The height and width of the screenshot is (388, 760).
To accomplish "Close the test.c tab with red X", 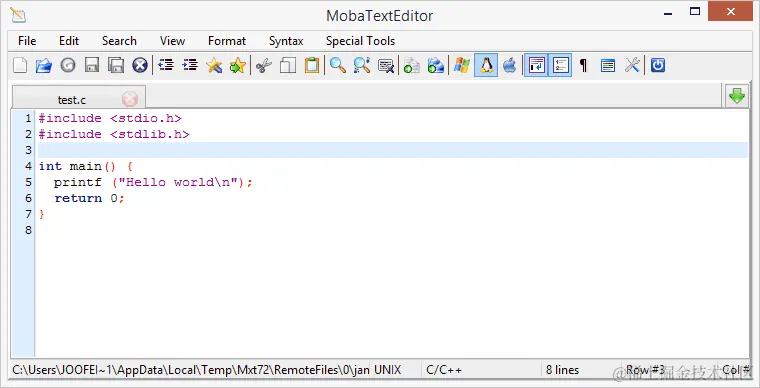I will click(x=130, y=99).
